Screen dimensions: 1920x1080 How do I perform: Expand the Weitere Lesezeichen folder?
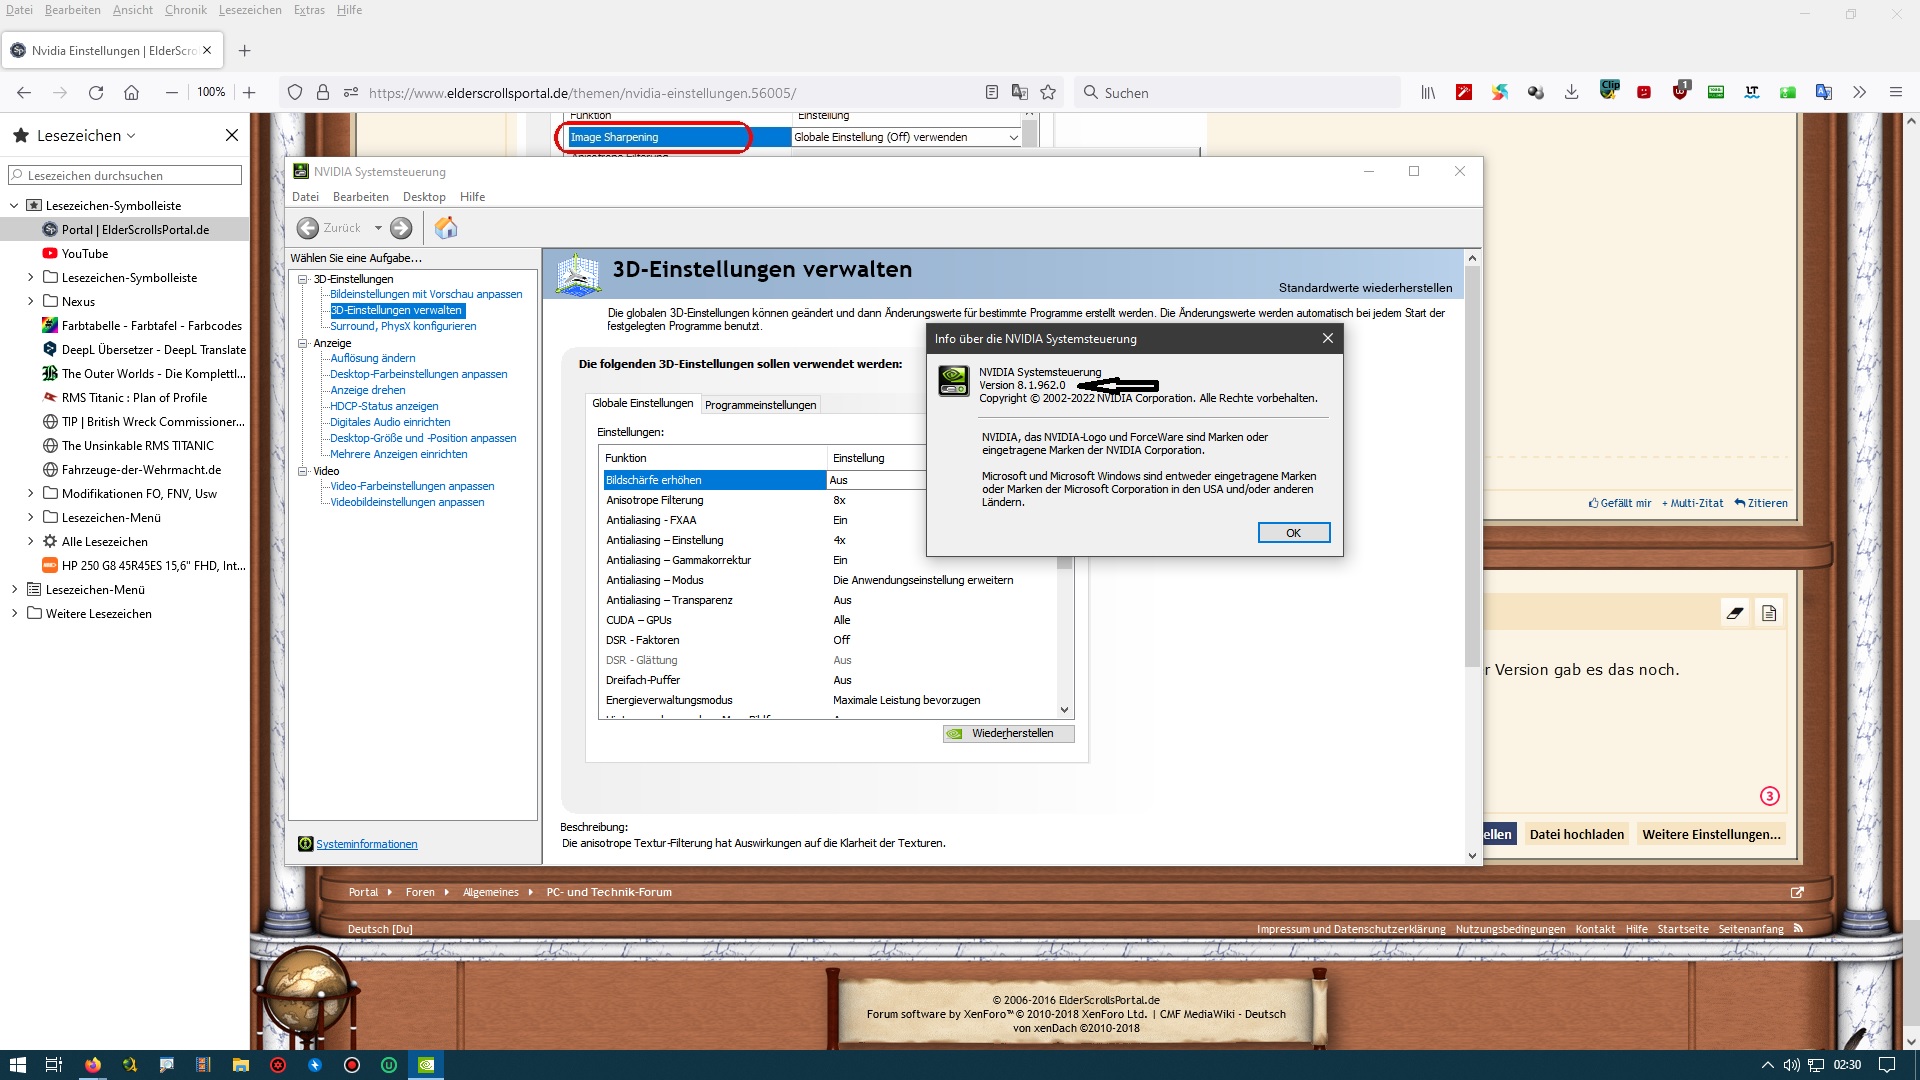(x=14, y=613)
